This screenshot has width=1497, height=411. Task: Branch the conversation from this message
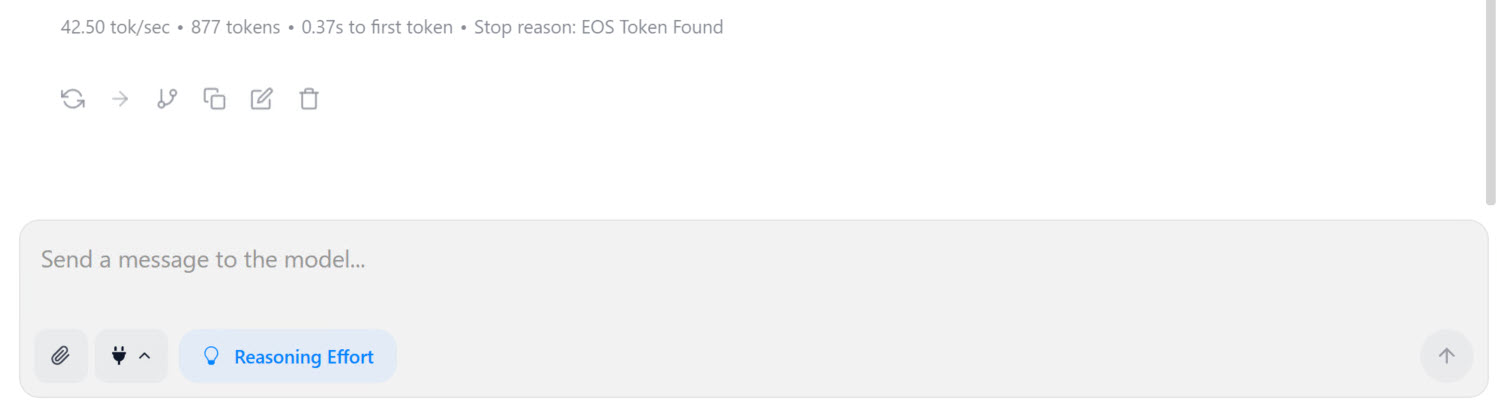point(167,99)
